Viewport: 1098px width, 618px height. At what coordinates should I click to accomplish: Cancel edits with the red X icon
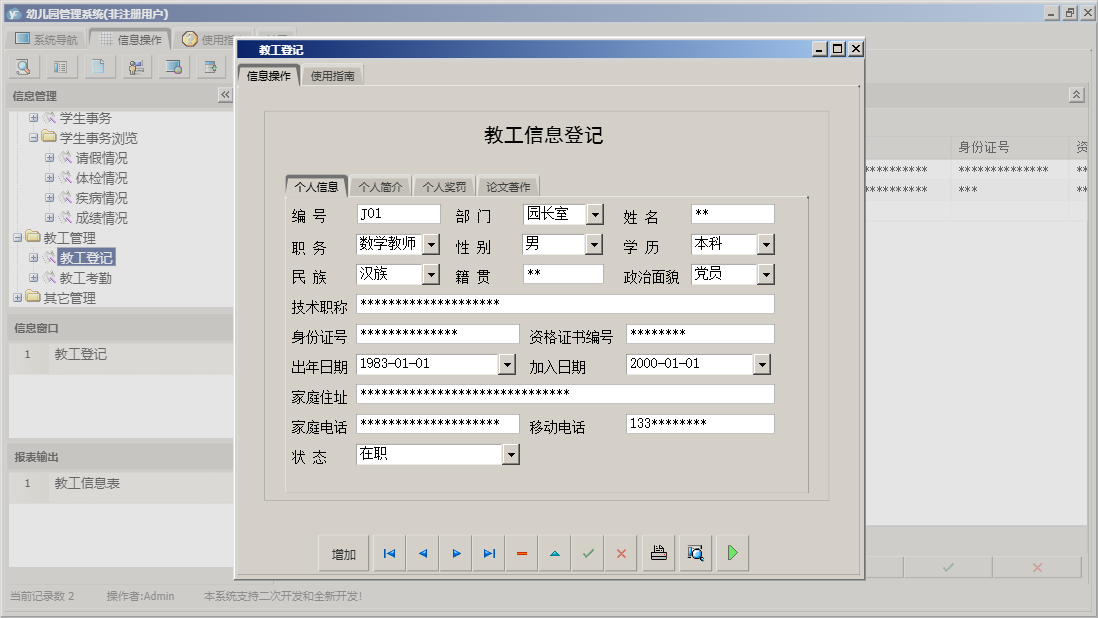pyautogui.click(x=620, y=552)
